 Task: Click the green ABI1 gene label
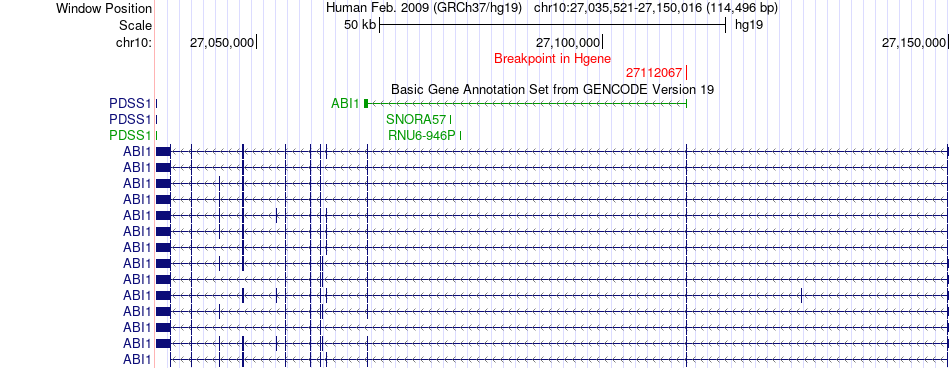[x=345, y=104]
